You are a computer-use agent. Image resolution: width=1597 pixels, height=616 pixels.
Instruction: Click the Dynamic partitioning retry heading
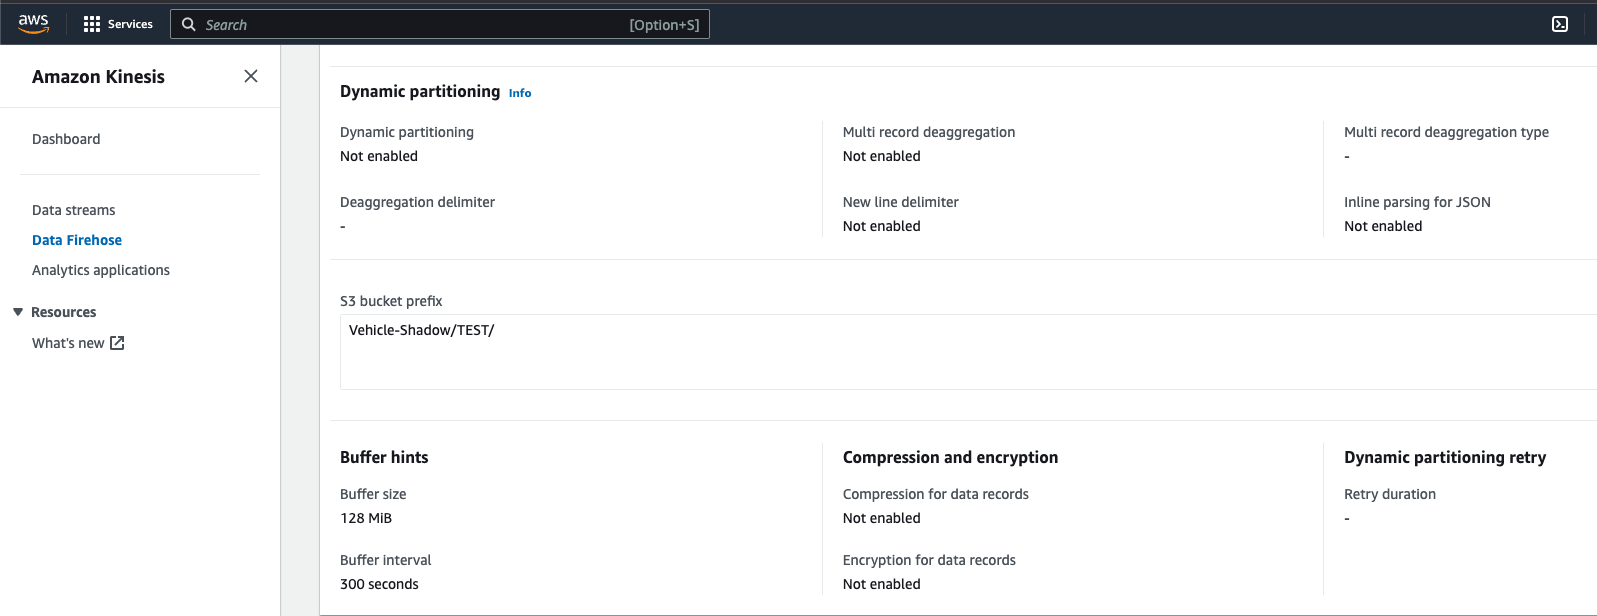tap(1445, 457)
